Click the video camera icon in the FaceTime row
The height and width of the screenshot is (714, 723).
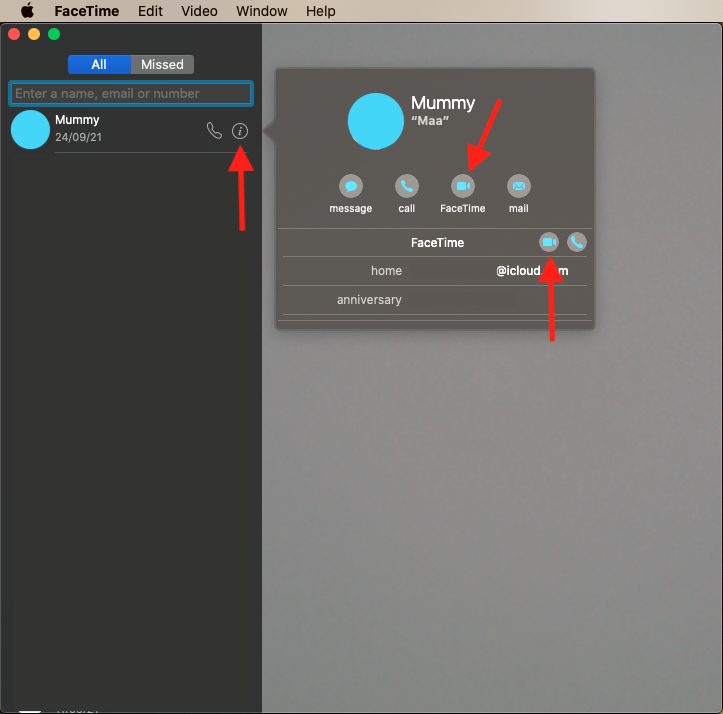[549, 242]
